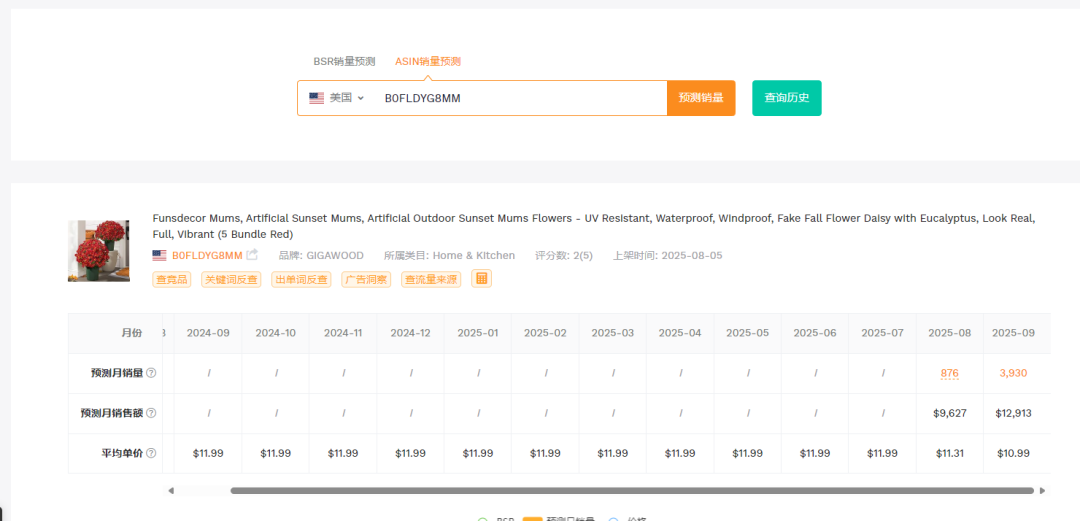Click the 查流量来源 tag button
Image resolution: width=1080 pixels, height=521 pixels.
pyautogui.click(x=431, y=280)
